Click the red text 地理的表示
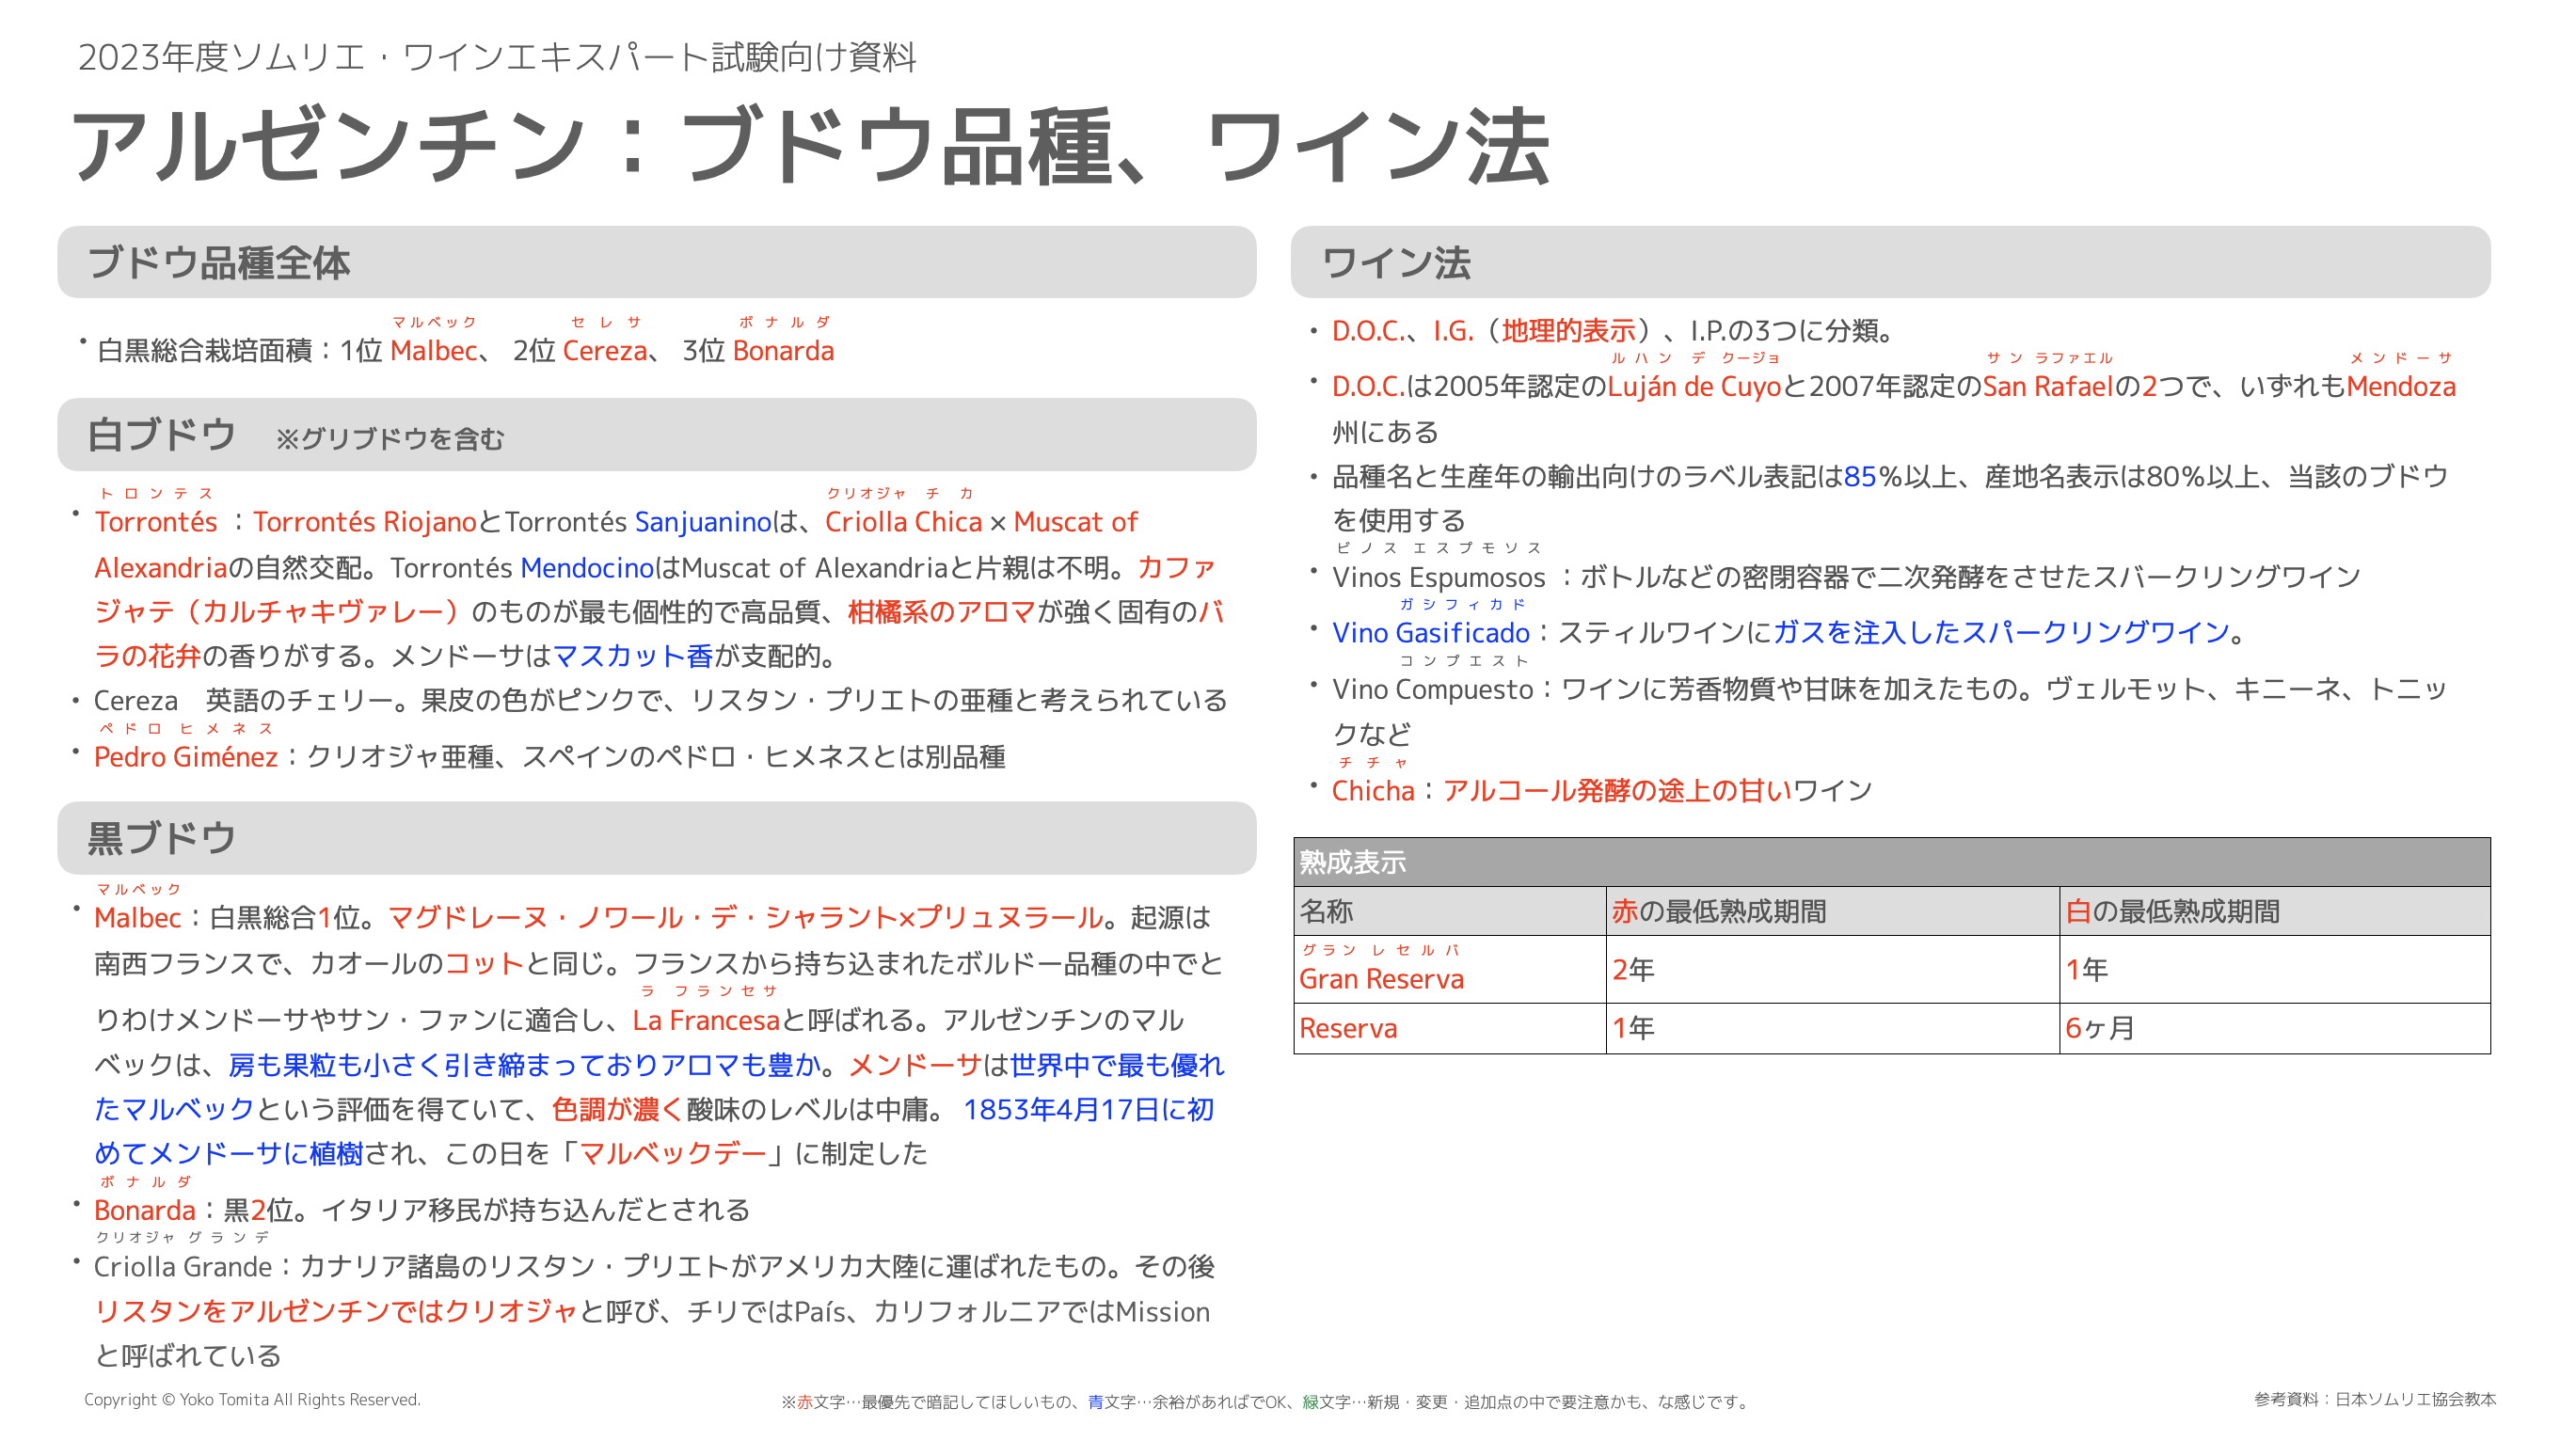This screenshot has width=2576, height=1441. coord(1568,331)
